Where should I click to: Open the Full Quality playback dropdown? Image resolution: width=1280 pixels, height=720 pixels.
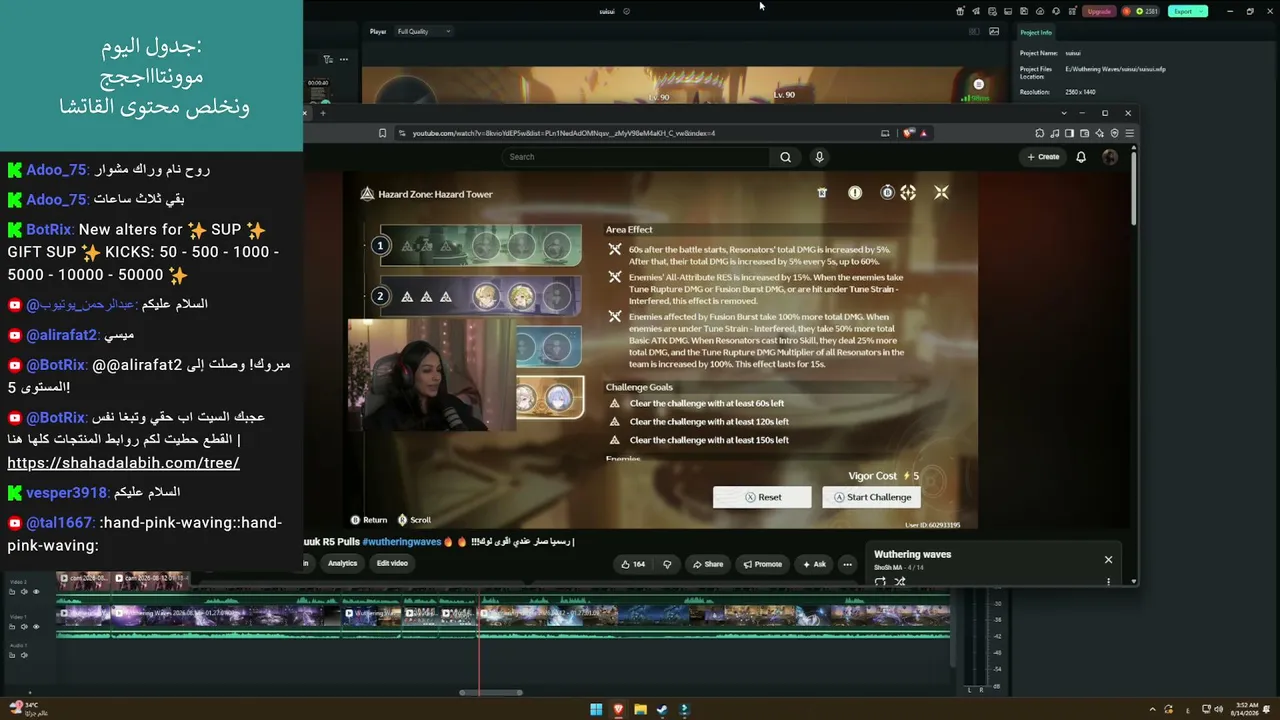tap(424, 31)
